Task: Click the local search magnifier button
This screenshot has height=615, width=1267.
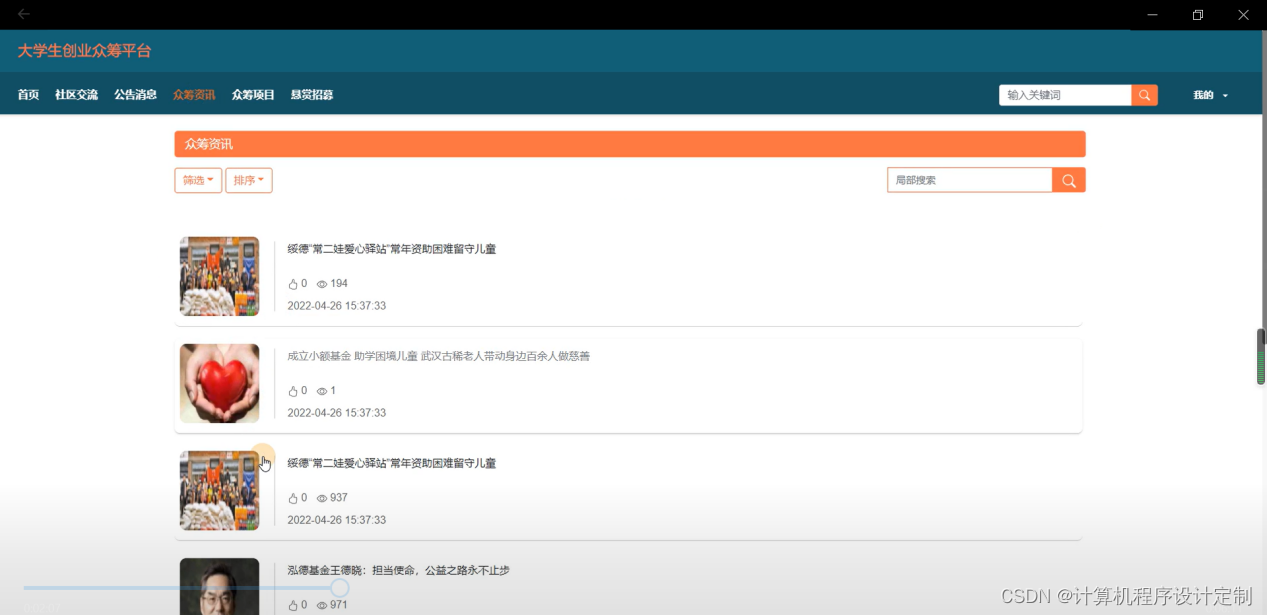Action: [x=1069, y=180]
